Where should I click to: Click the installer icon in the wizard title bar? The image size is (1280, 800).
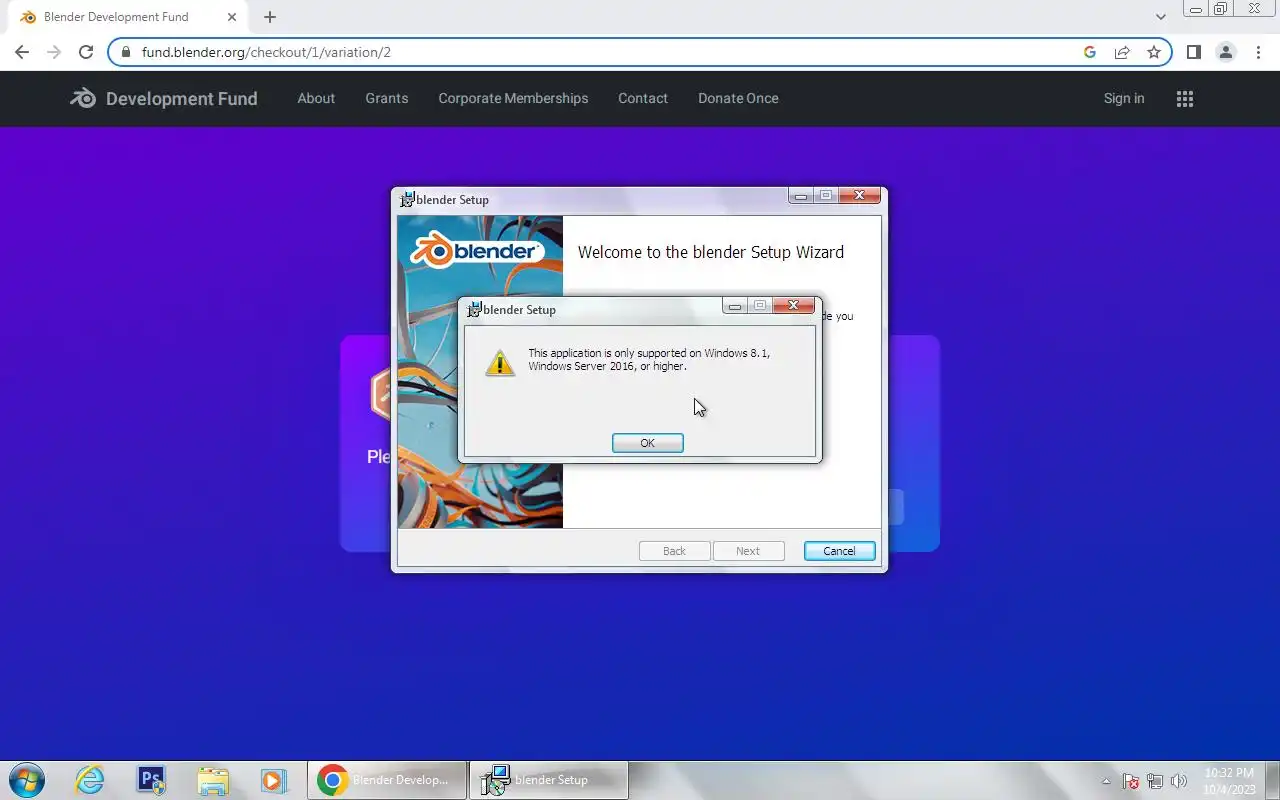point(407,199)
